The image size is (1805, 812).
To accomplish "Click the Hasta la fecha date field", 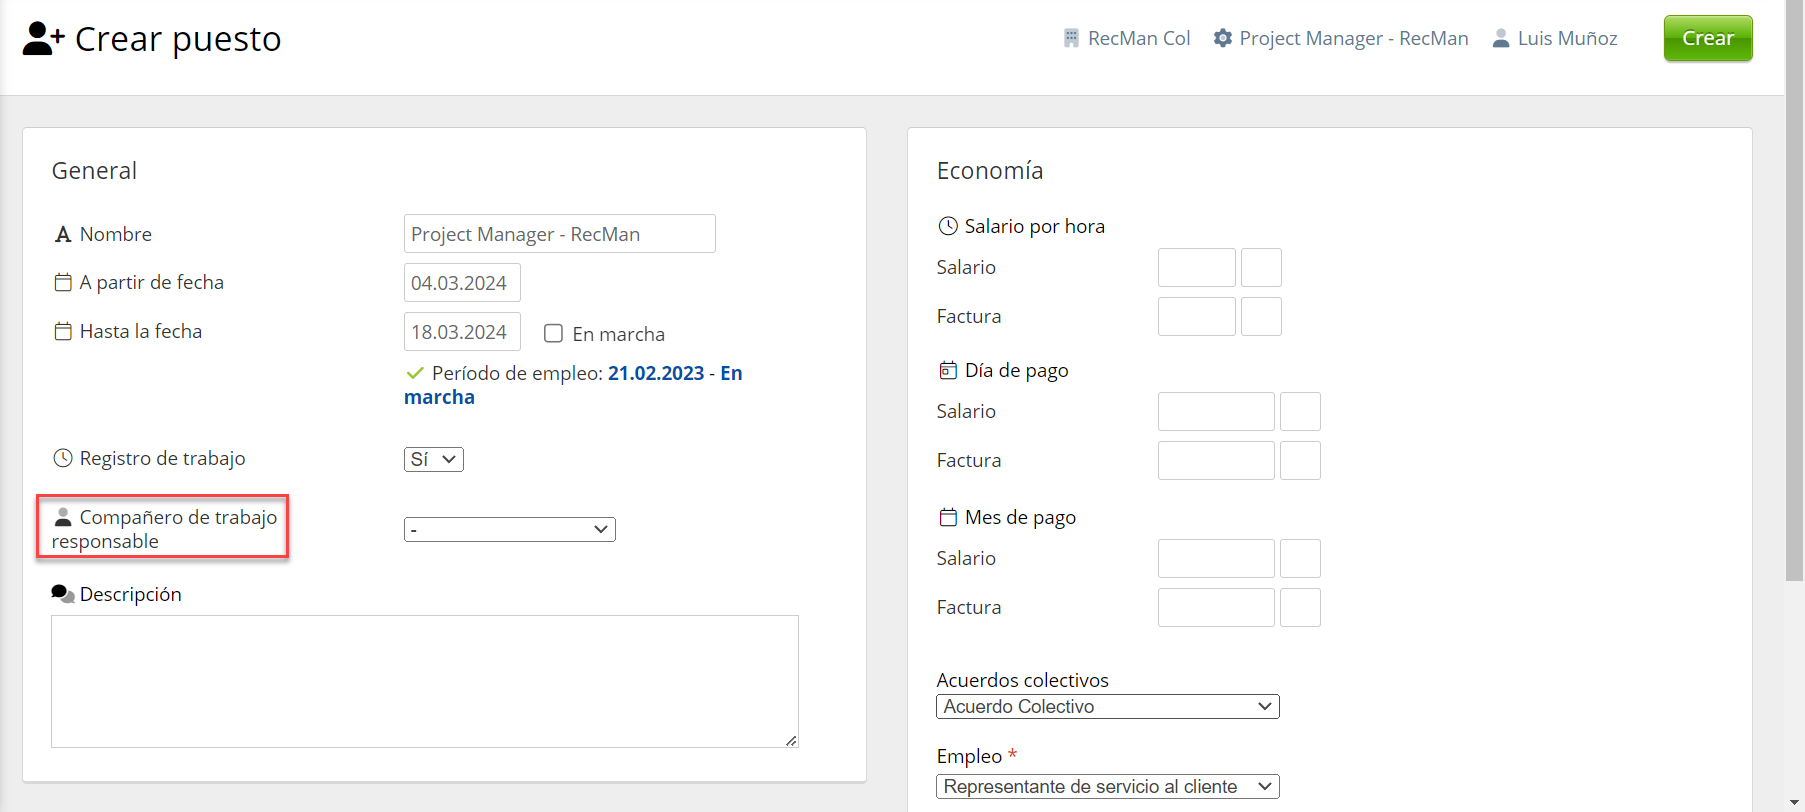I will click(461, 332).
